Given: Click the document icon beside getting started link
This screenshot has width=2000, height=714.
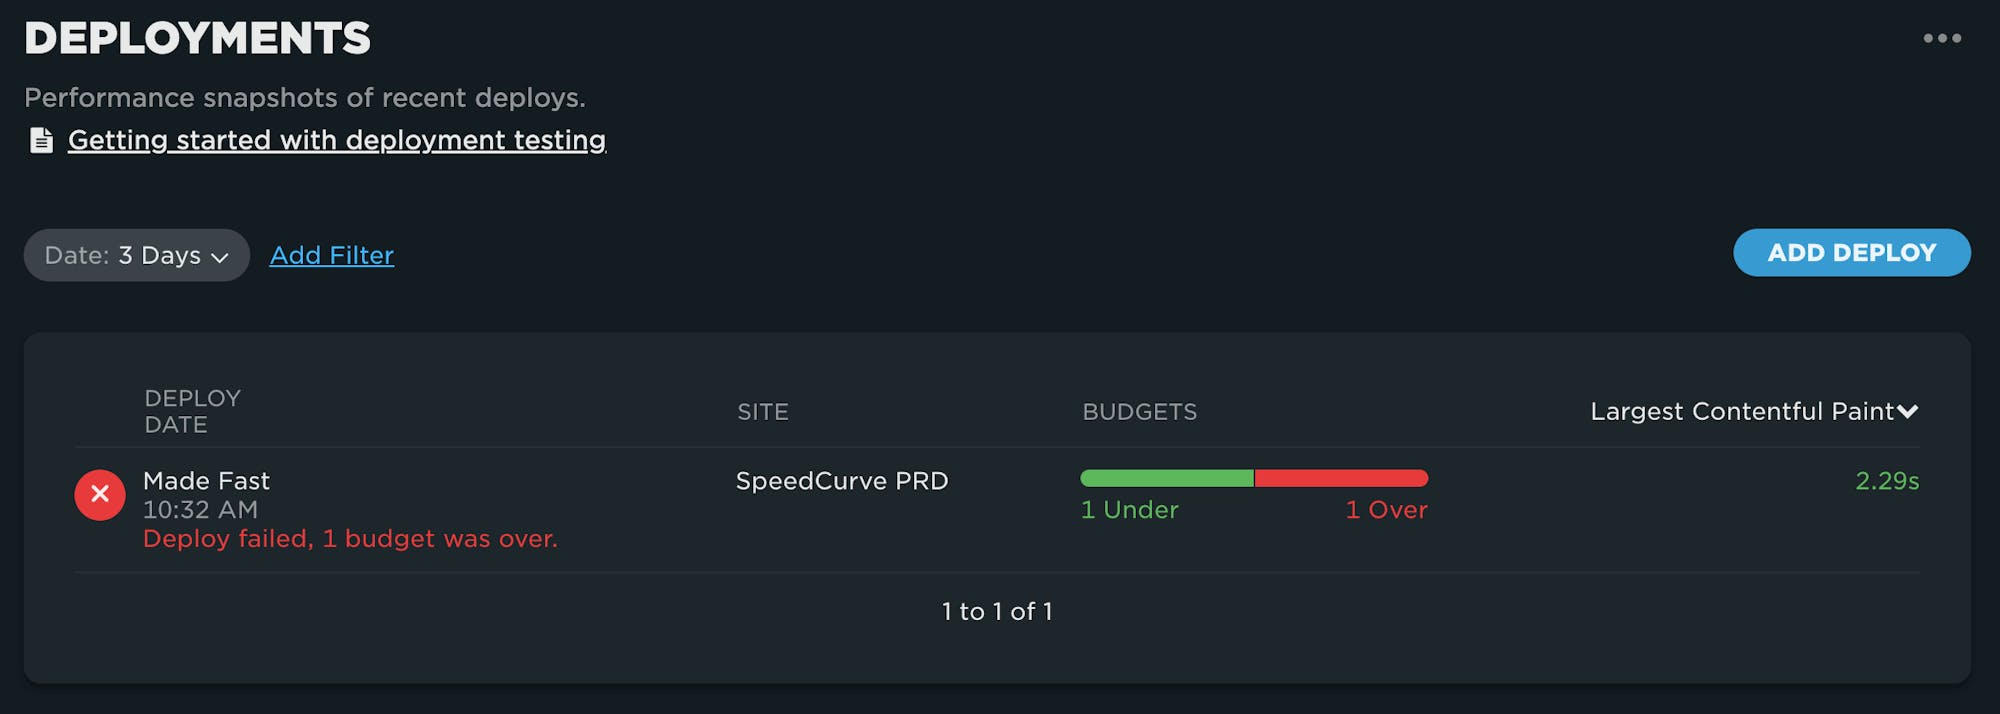Looking at the screenshot, I should pyautogui.click(x=41, y=140).
